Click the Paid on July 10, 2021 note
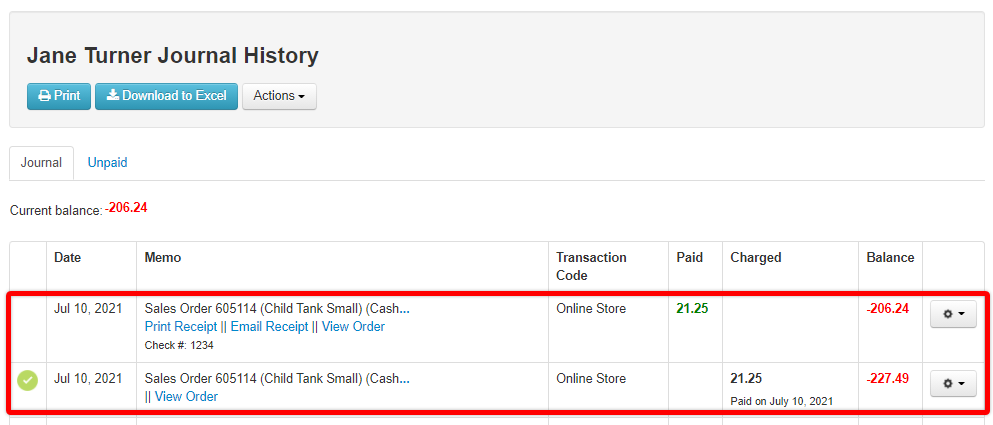 point(781,401)
